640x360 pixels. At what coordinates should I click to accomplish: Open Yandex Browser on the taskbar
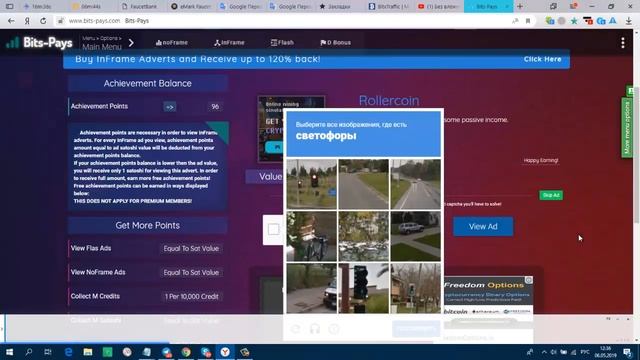coord(225,352)
